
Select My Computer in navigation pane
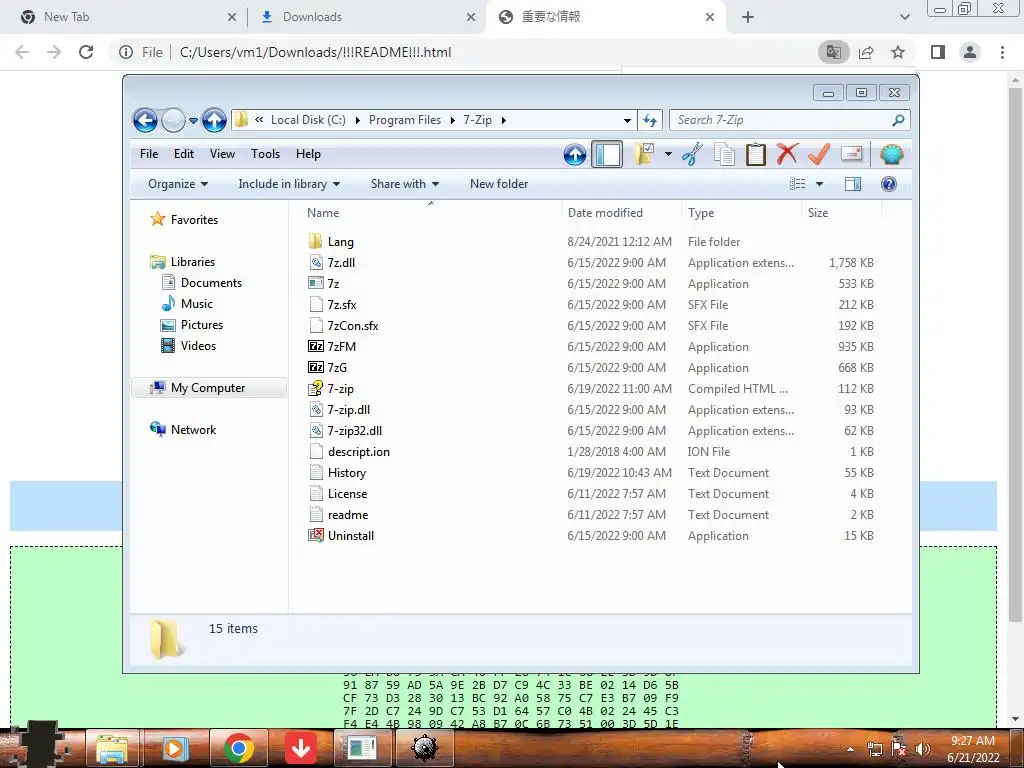click(x=208, y=388)
